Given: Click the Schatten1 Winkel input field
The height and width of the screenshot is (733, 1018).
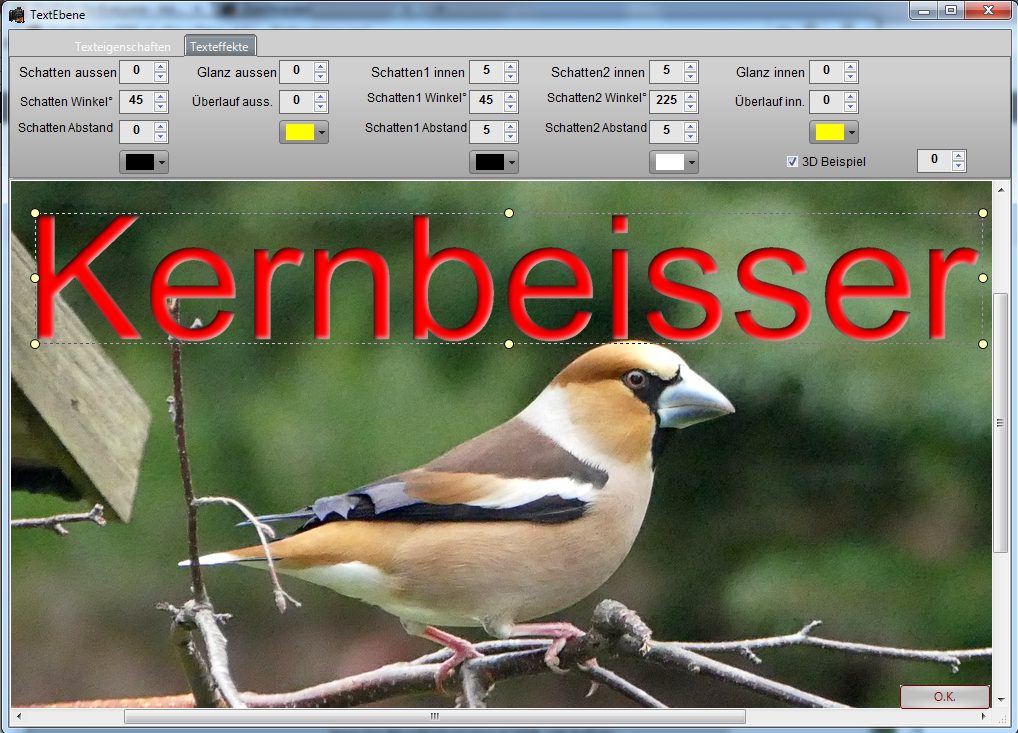Looking at the screenshot, I should pyautogui.click(x=486, y=101).
